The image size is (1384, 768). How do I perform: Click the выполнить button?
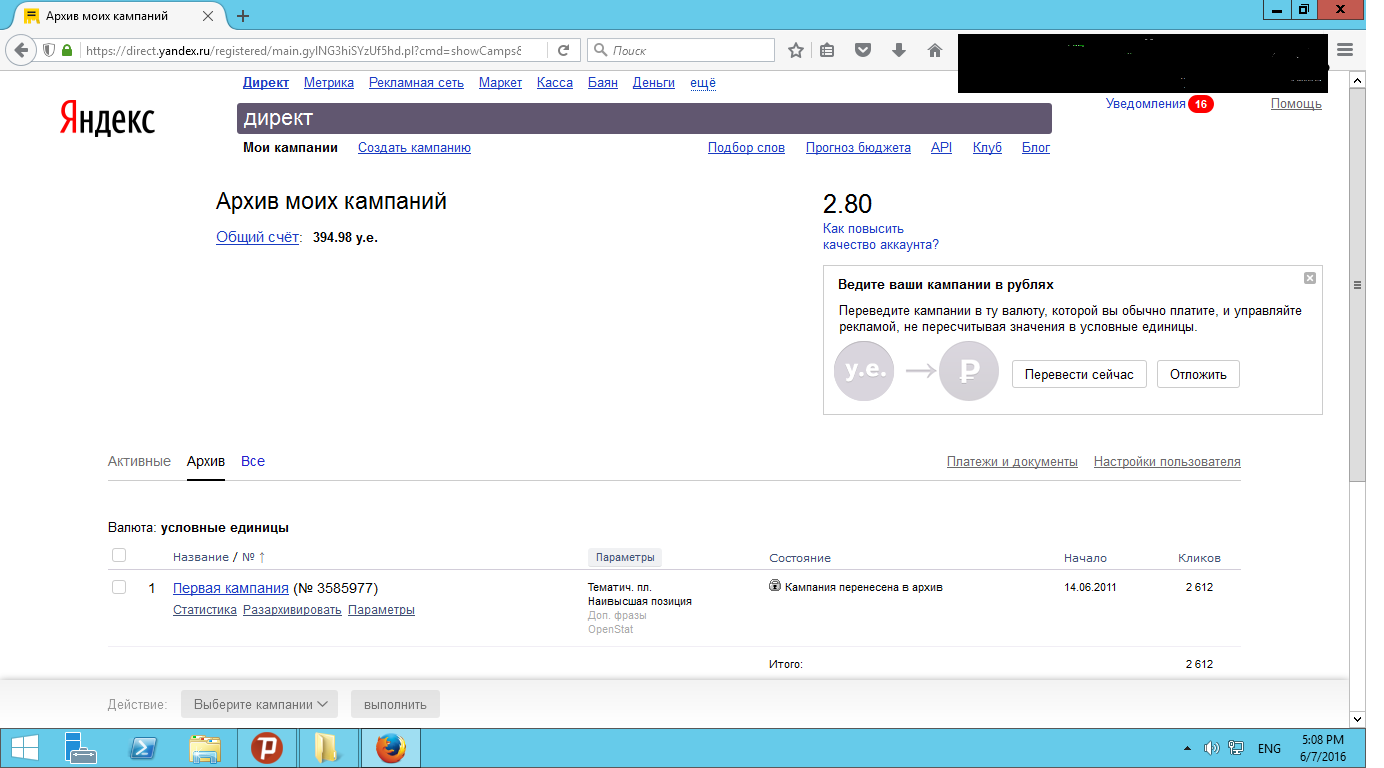(395, 704)
